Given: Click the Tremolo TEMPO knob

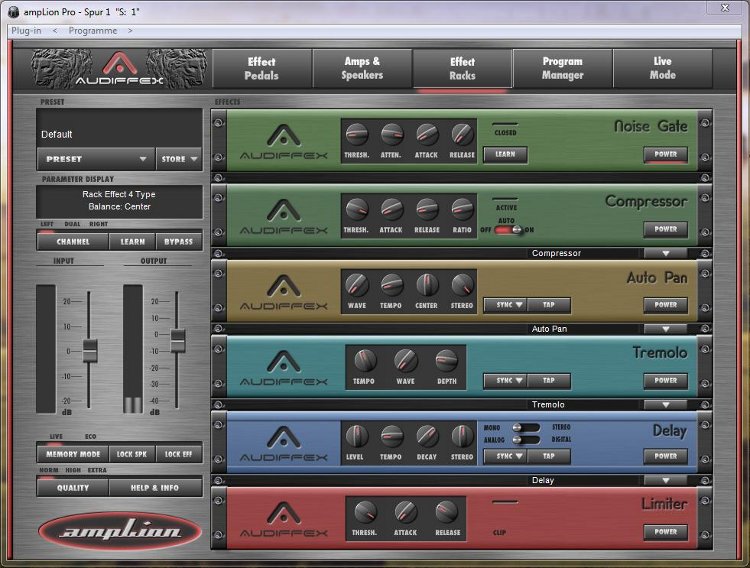Looking at the screenshot, I should pyautogui.click(x=364, y=361).
